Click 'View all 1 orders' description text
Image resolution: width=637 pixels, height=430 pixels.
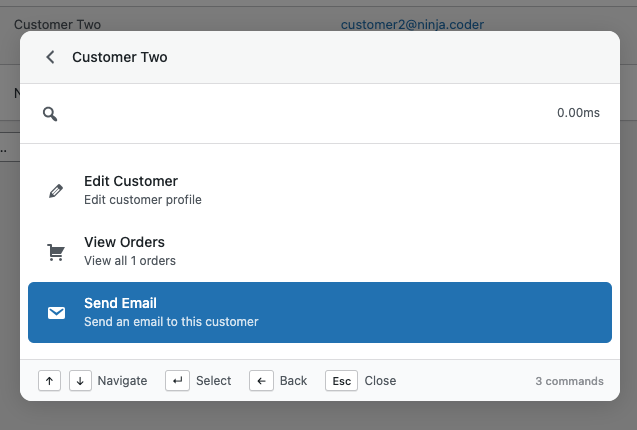click(130, 261)
